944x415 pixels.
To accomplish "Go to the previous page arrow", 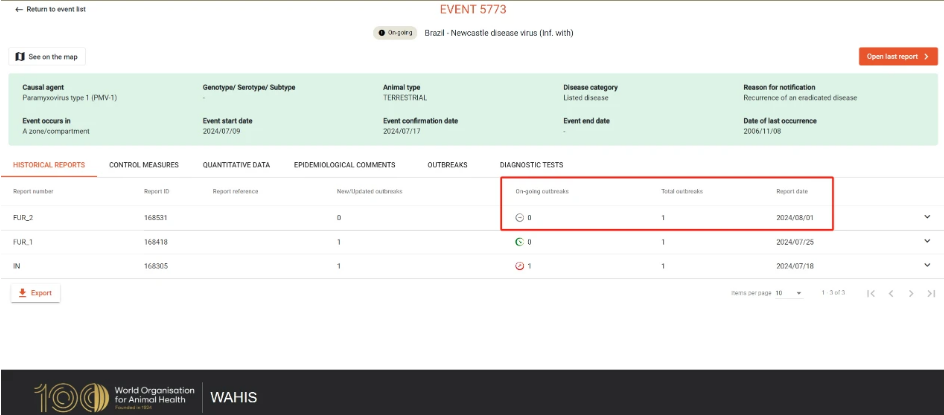I will click(891, 293).
